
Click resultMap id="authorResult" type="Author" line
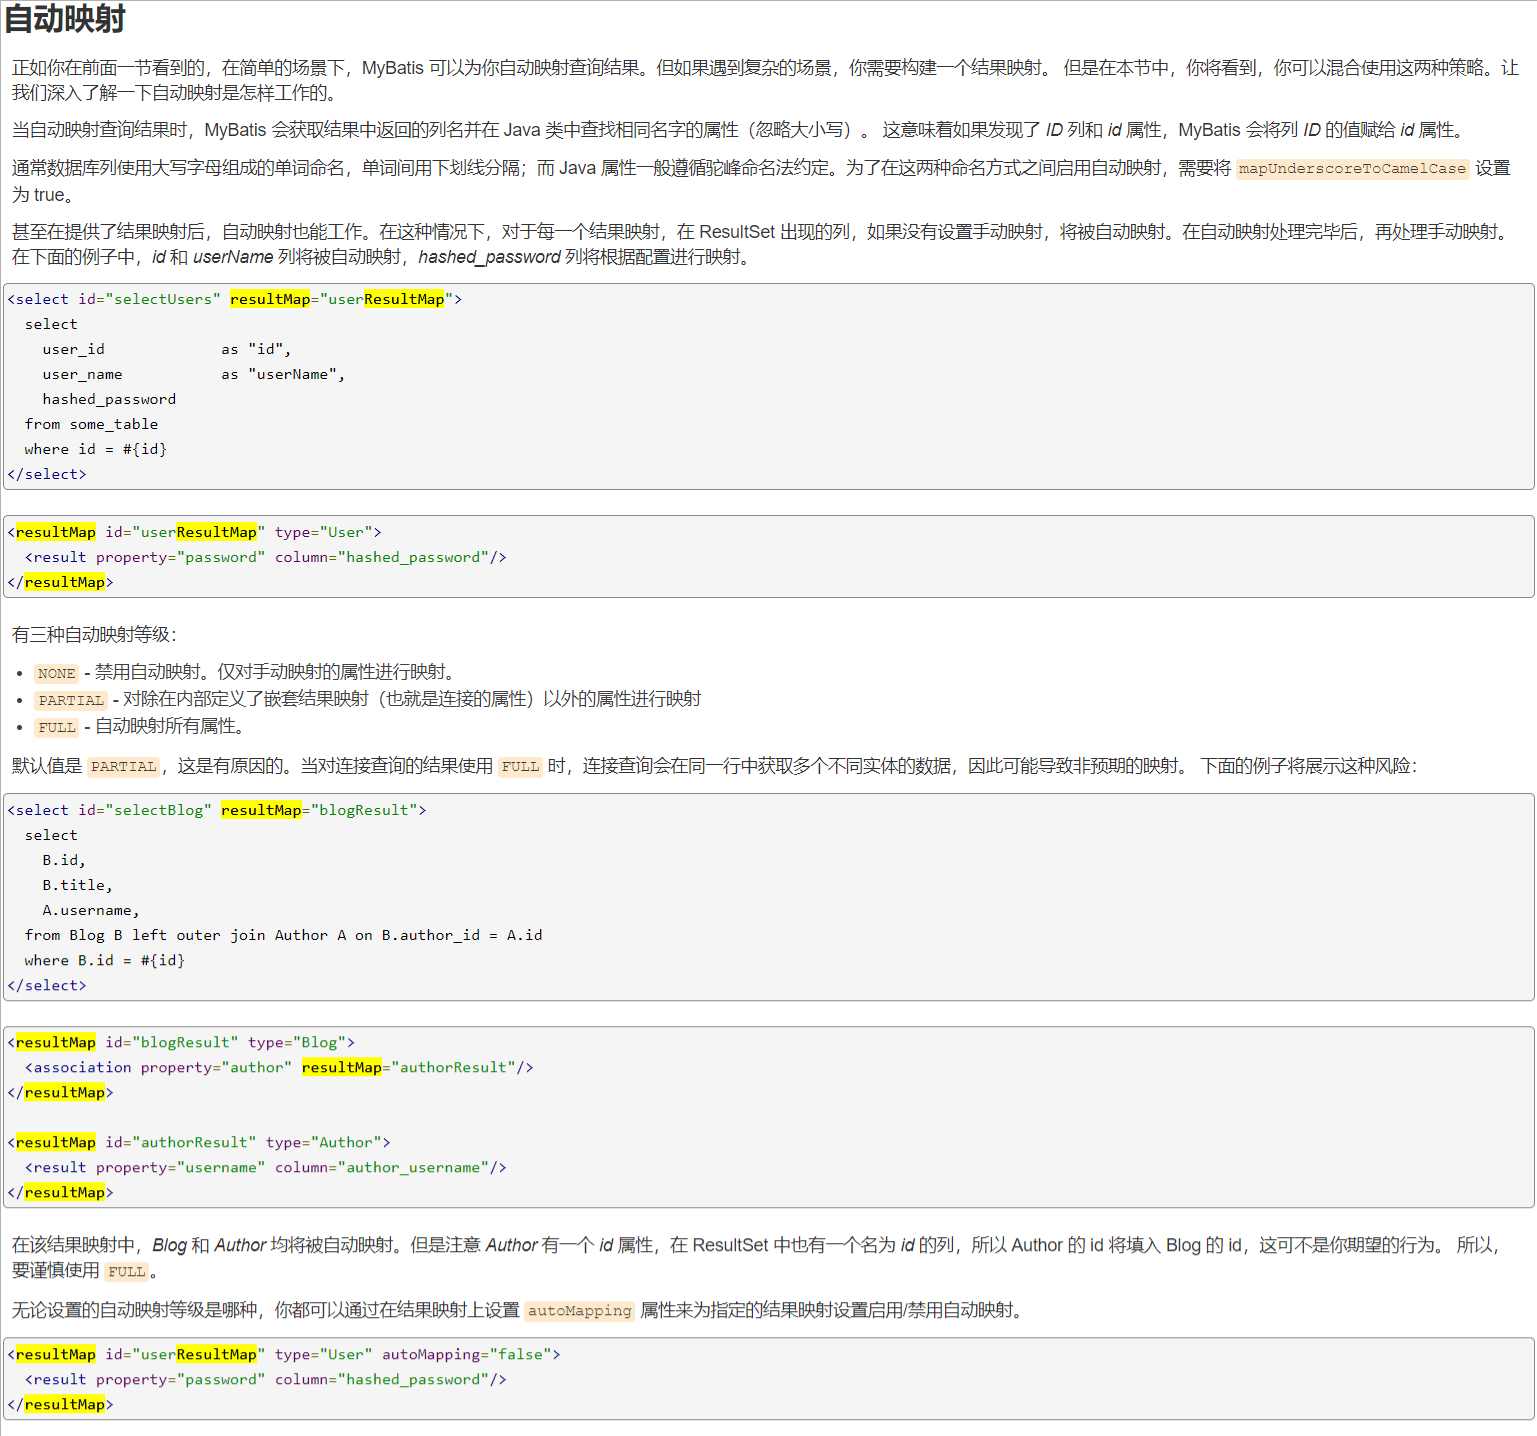[199, 1142]
